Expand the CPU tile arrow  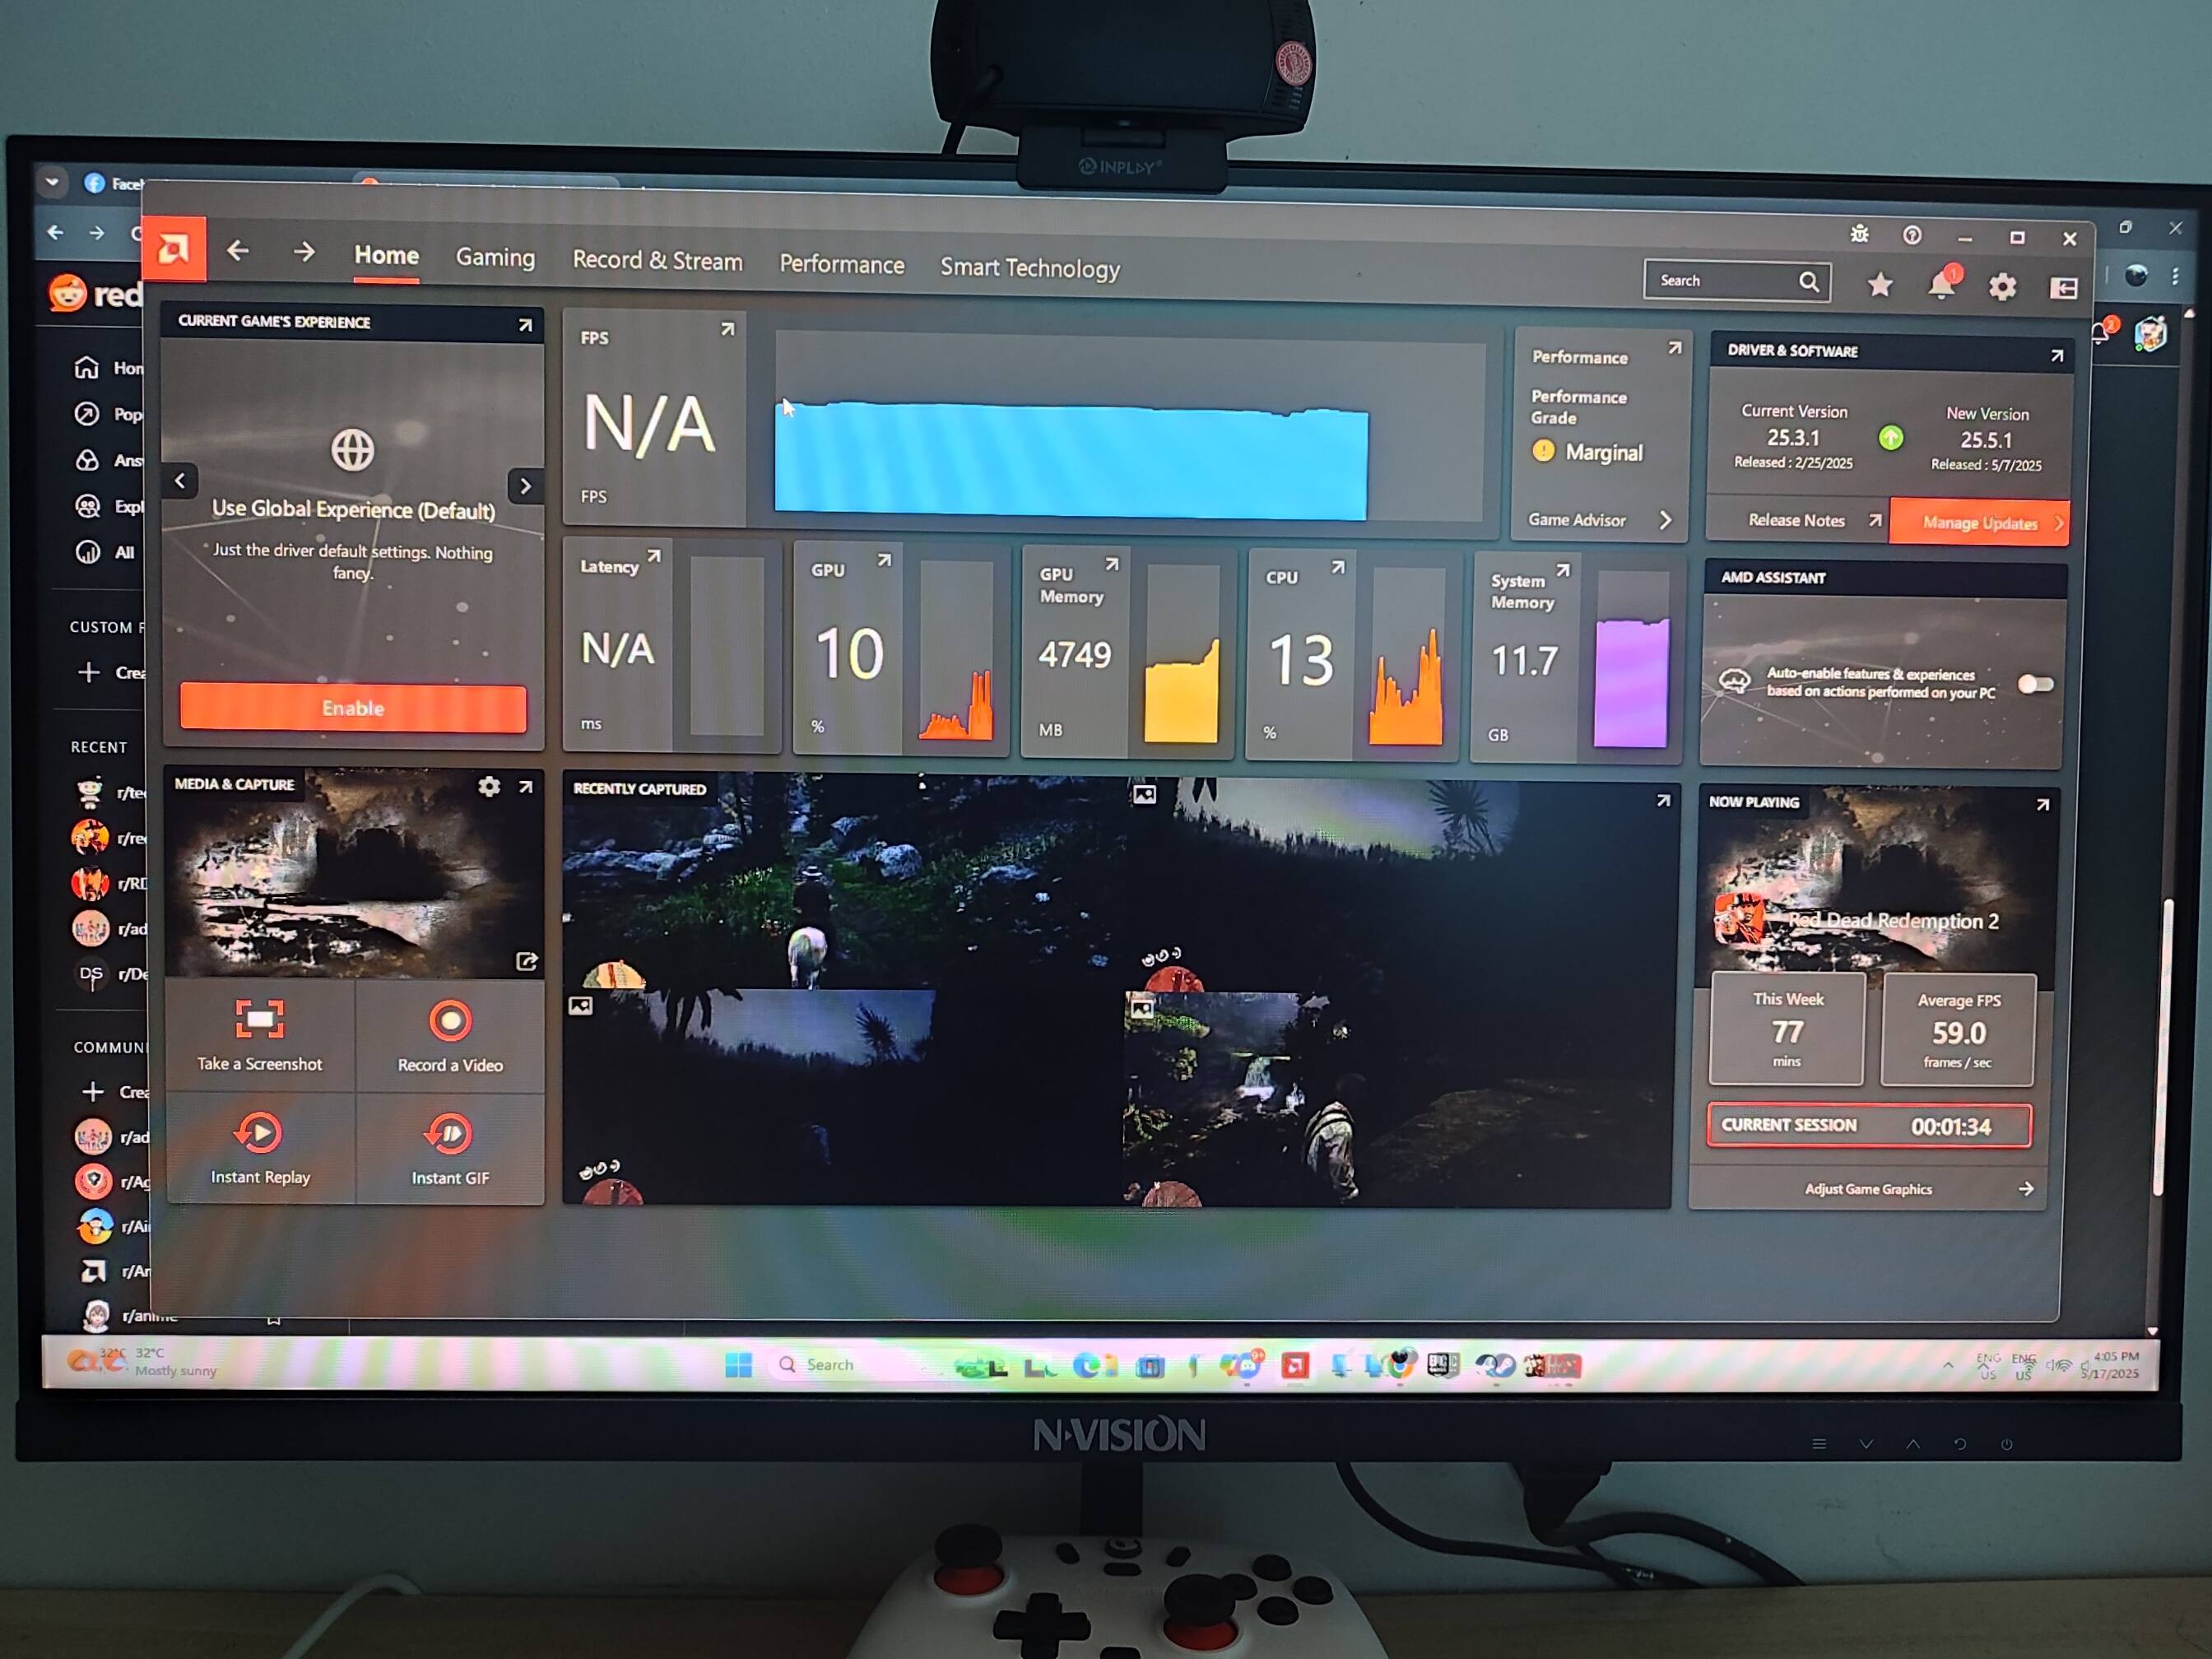click(1337, 568)
